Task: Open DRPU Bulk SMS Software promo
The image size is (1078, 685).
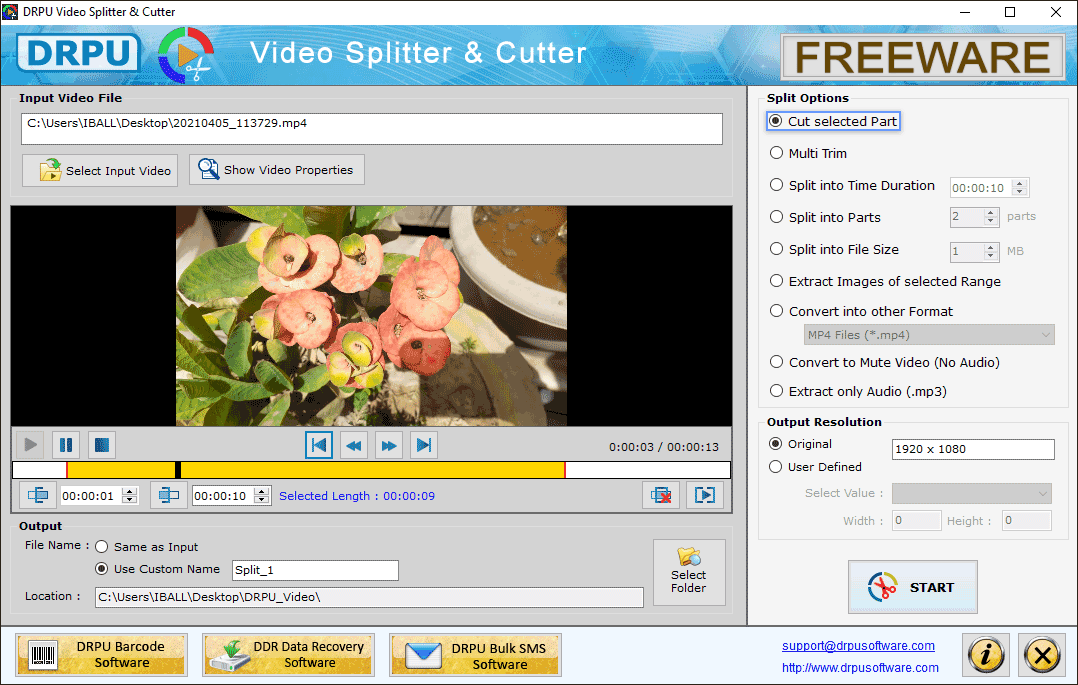Action: (476, 656)
